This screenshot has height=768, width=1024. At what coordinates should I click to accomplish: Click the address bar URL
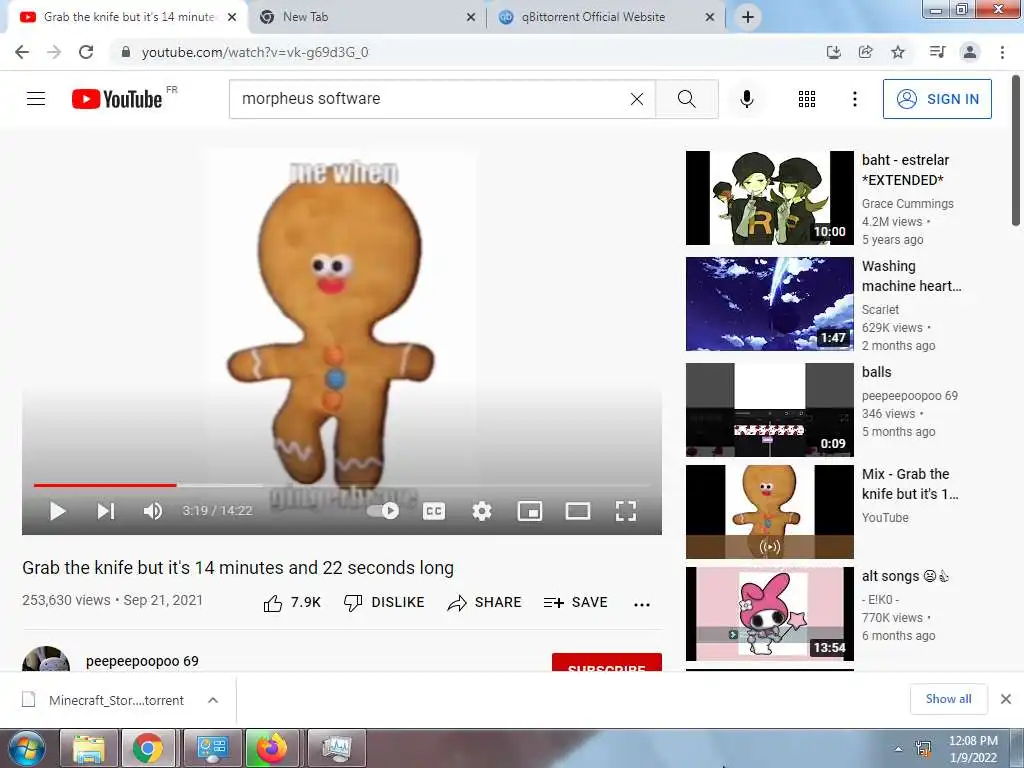point(255,52)
